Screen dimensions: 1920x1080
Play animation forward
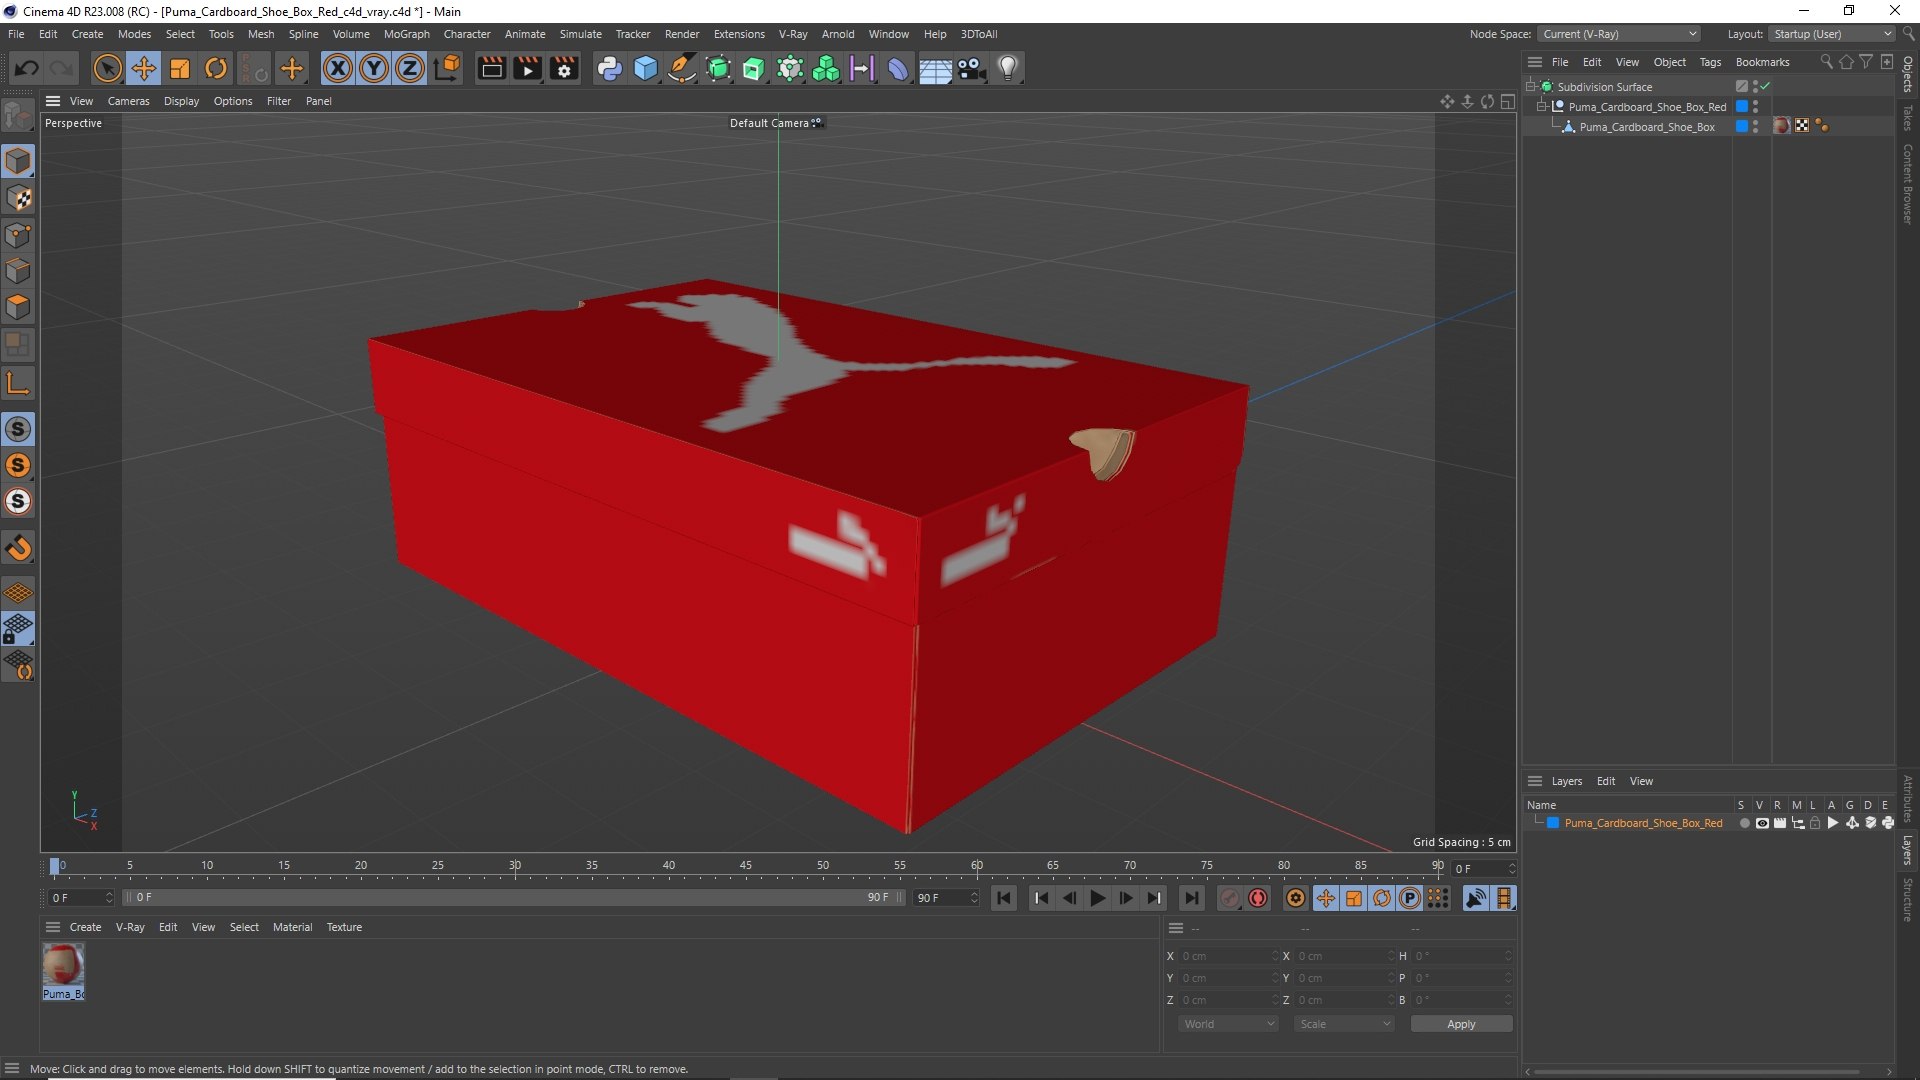click(x=1097, y=898)
